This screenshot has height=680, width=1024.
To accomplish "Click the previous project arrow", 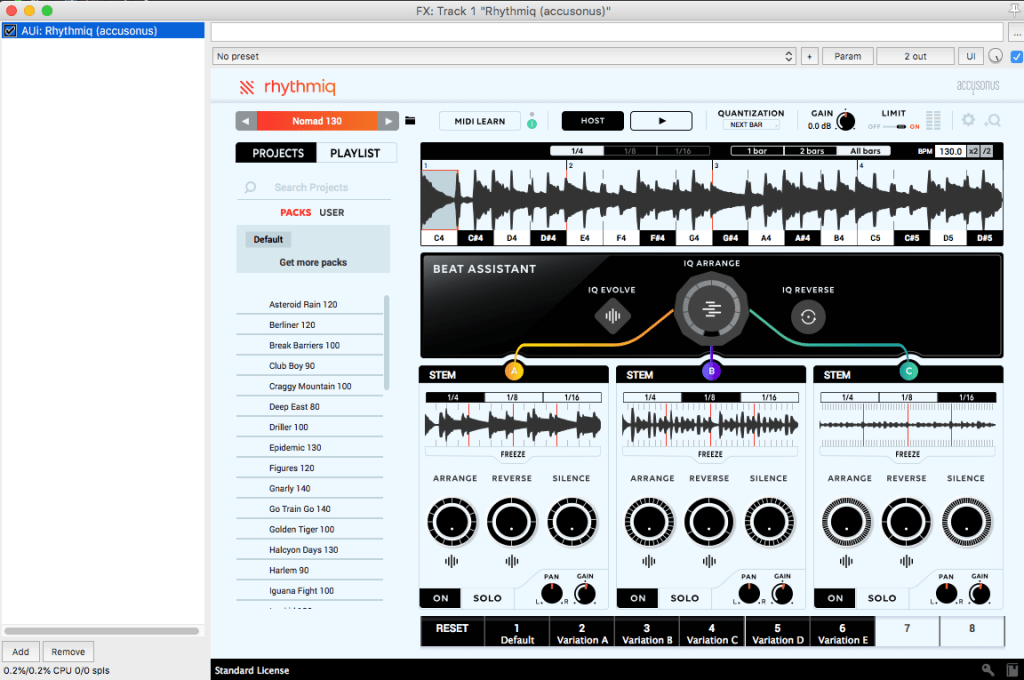I will (x=246, y=121).
